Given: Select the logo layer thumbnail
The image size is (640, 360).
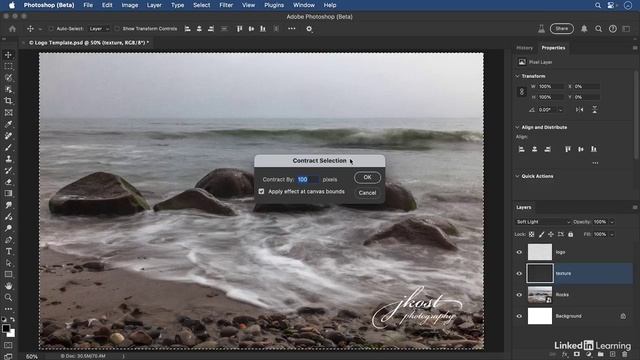Looking at the screenshot, I should (540, 252).
